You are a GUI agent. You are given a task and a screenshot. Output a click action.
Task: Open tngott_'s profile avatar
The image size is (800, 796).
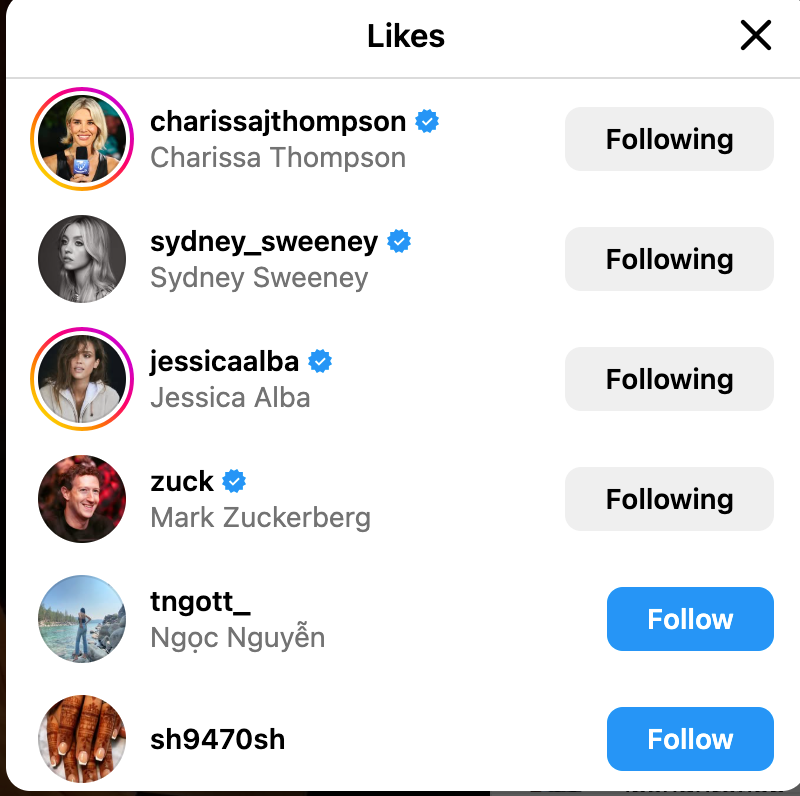(82, 619)
